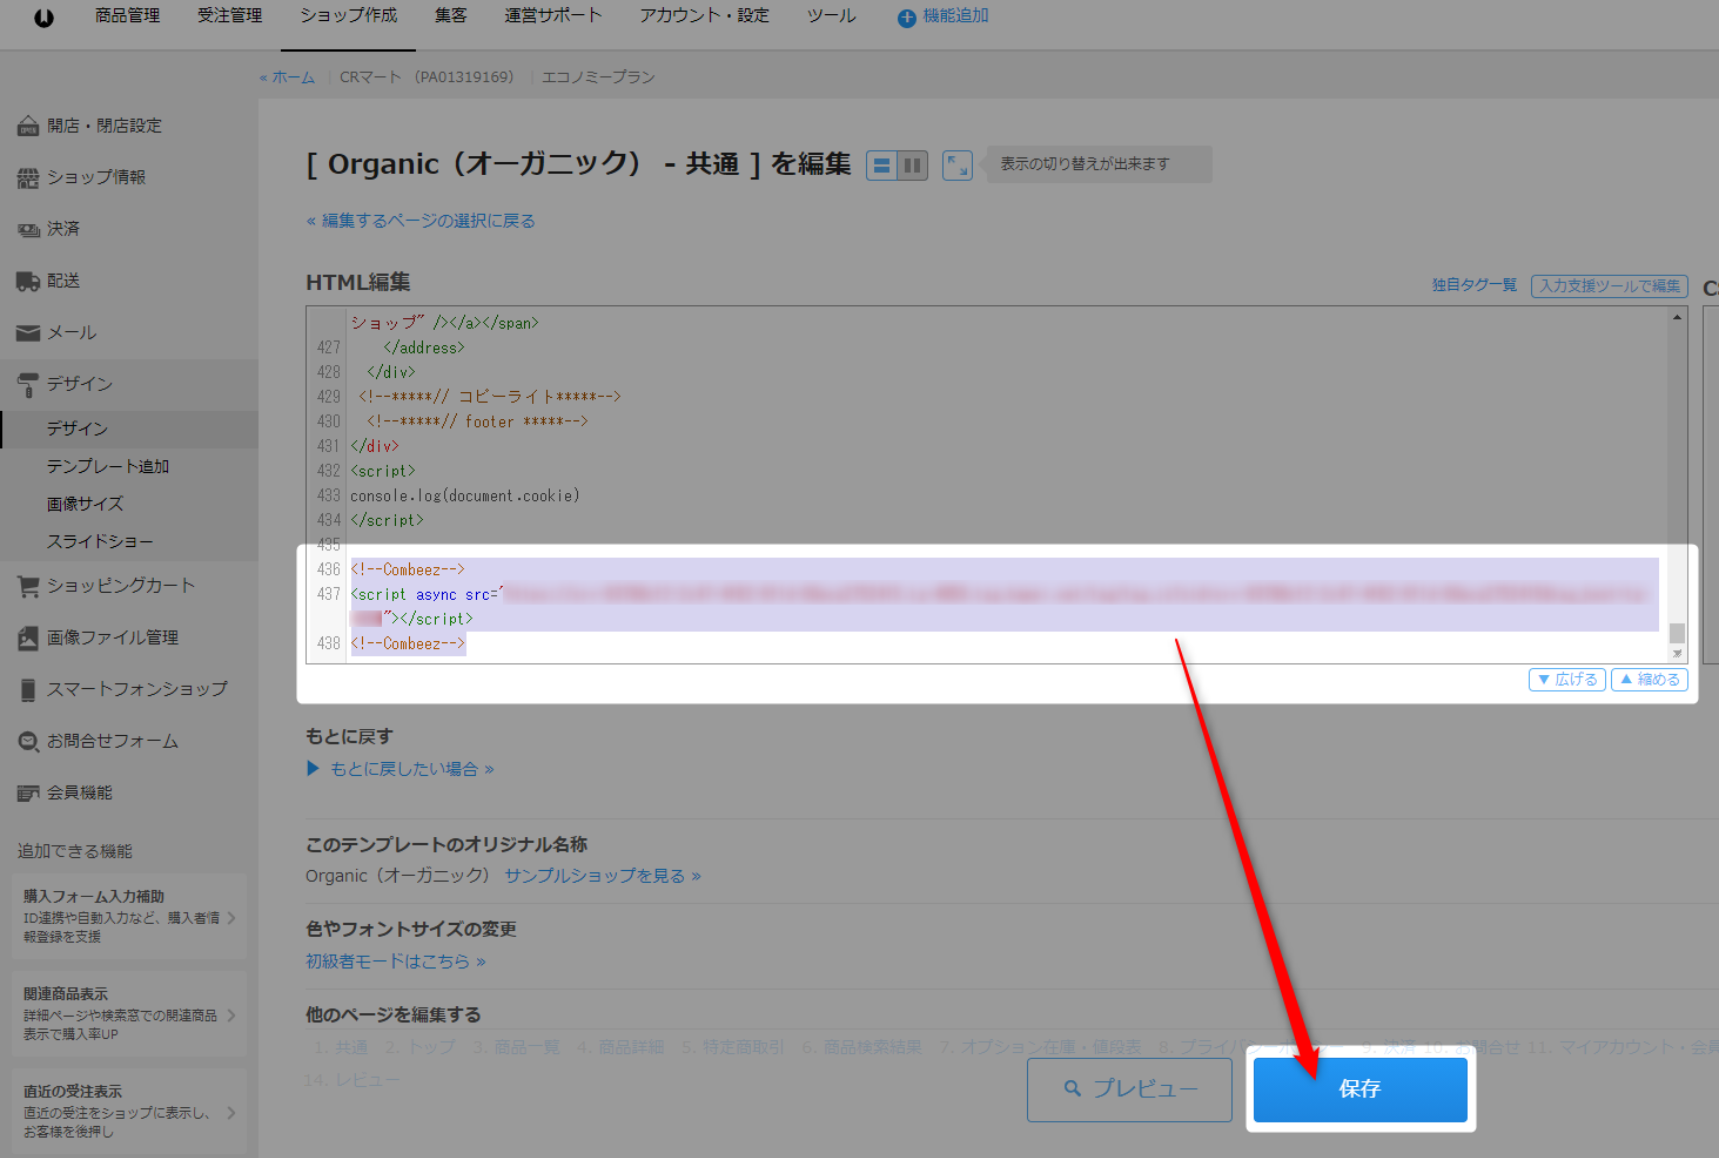
Task: Click the 縮める shrink editor button
Action: pyautogui.click(x=1649, y=680)
